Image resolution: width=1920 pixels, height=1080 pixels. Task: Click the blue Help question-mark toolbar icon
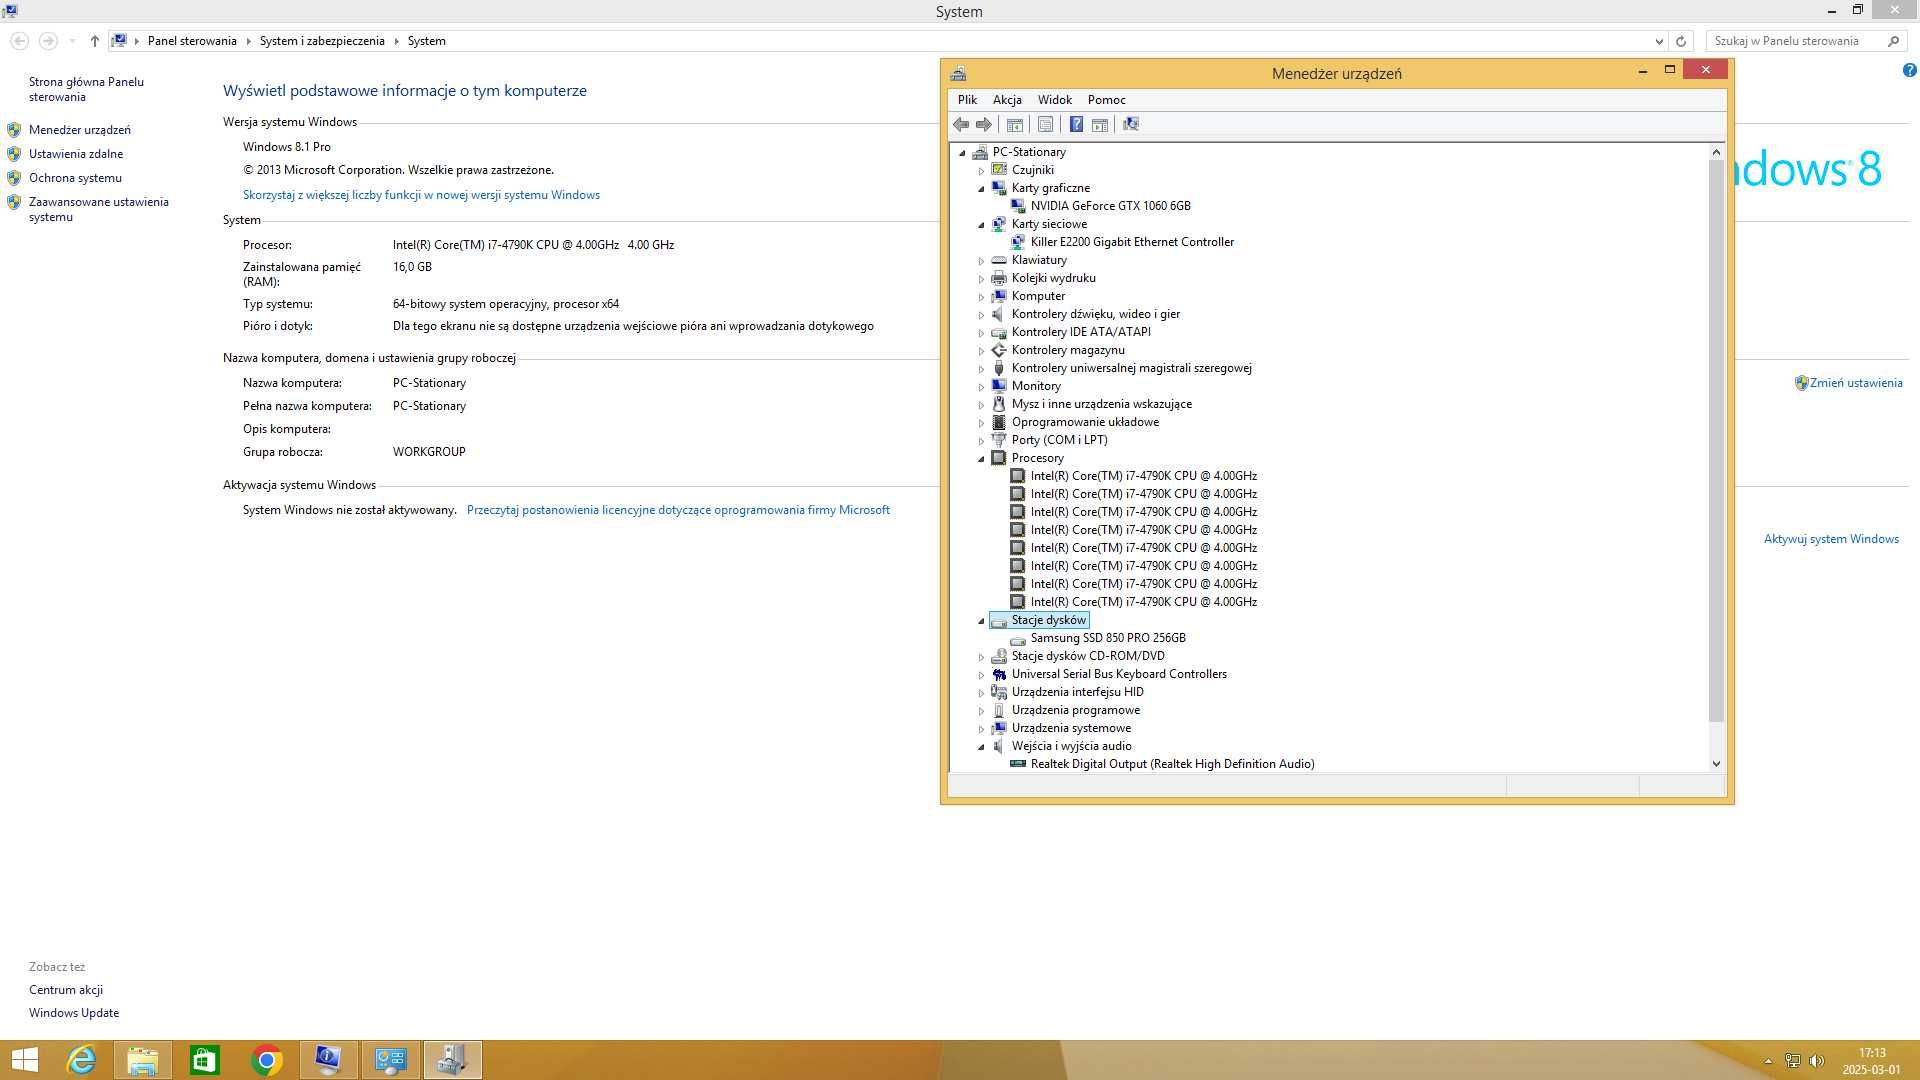click(1076, 124)
